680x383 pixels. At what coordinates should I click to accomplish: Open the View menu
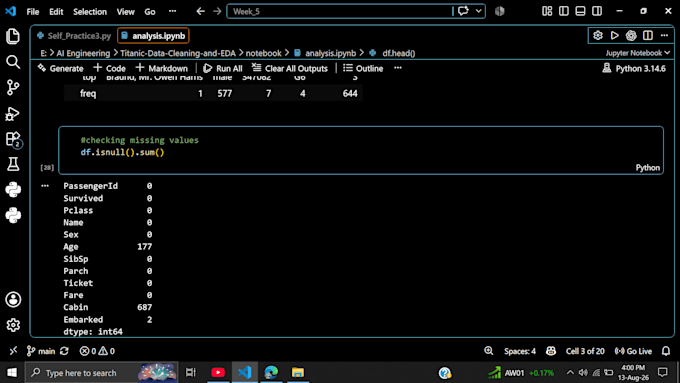[125, 12]
